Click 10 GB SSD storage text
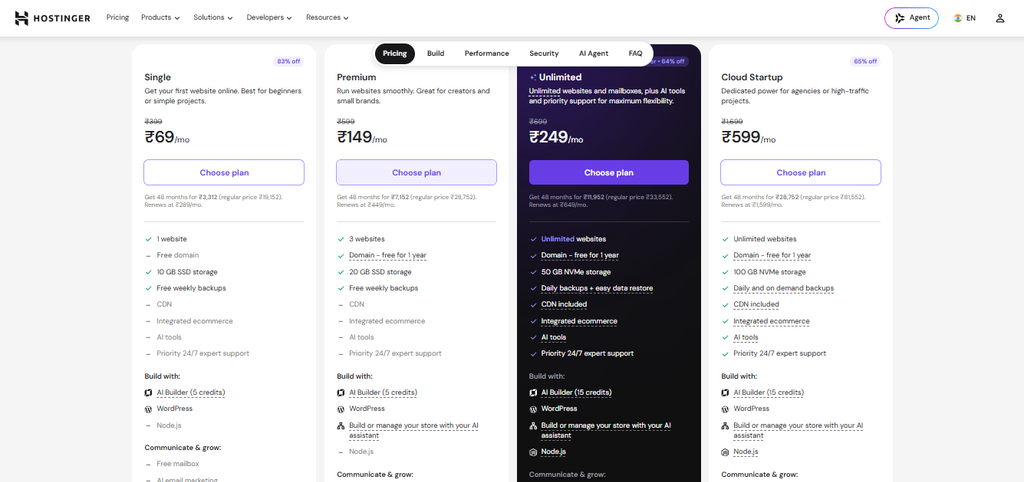This screenshot has width=1024, height=482. (187, 272)
